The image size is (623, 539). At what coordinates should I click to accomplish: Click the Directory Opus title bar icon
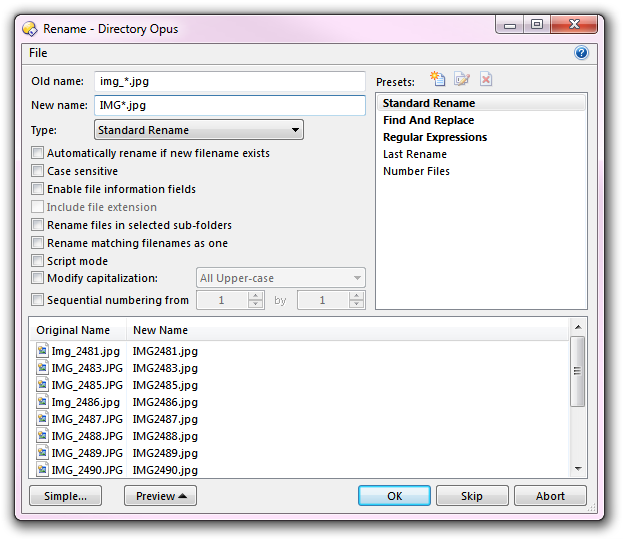tap(30, 29)
